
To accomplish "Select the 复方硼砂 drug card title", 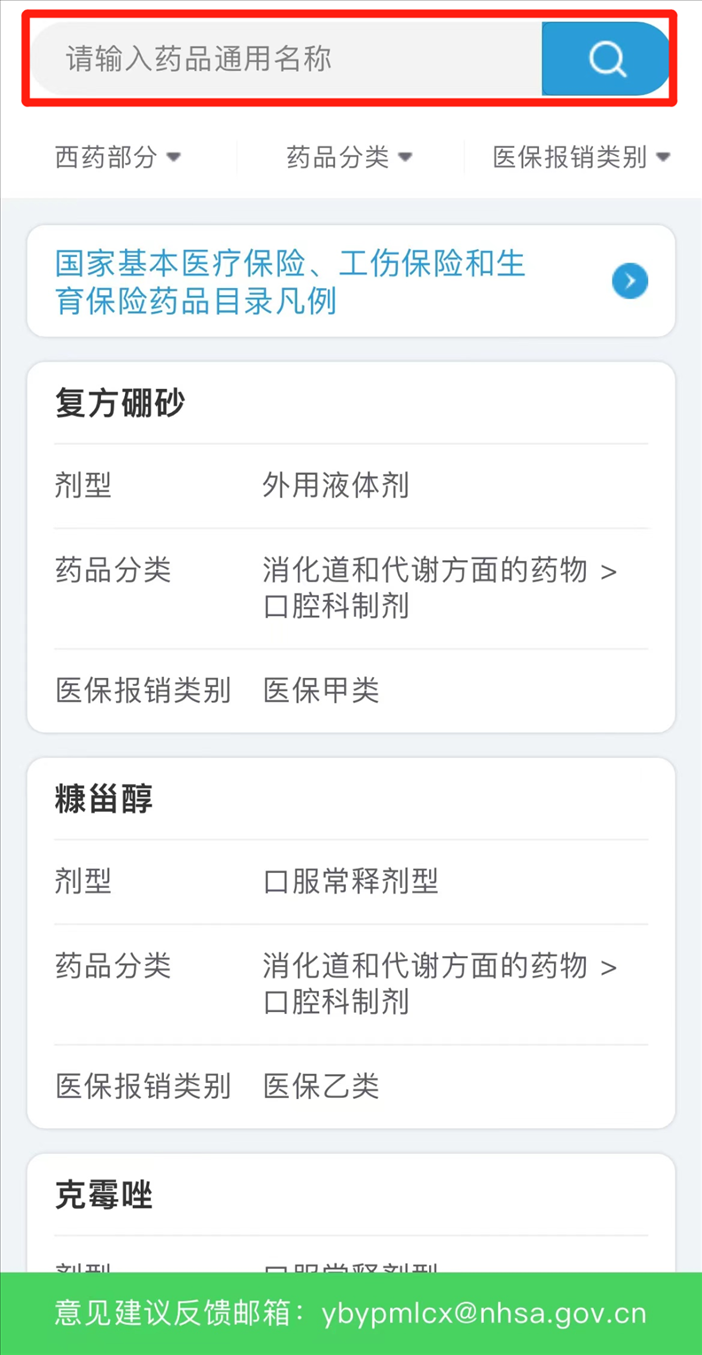I will click(120, 404).
